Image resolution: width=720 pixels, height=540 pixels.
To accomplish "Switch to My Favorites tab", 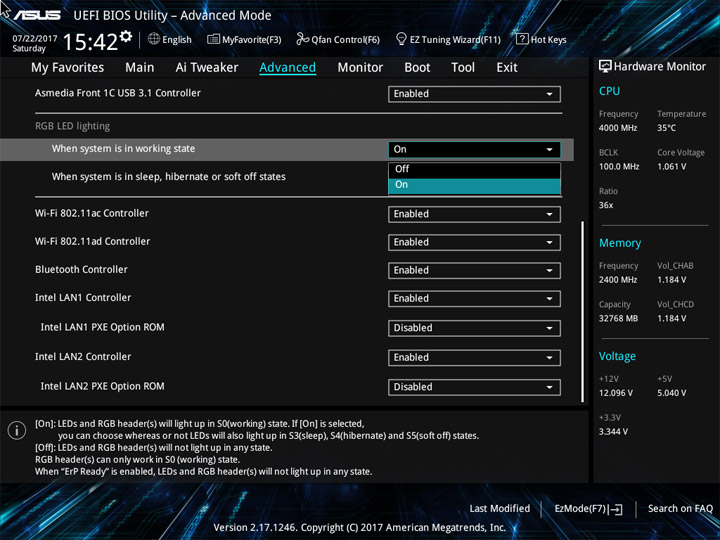I will click(68, 68).
